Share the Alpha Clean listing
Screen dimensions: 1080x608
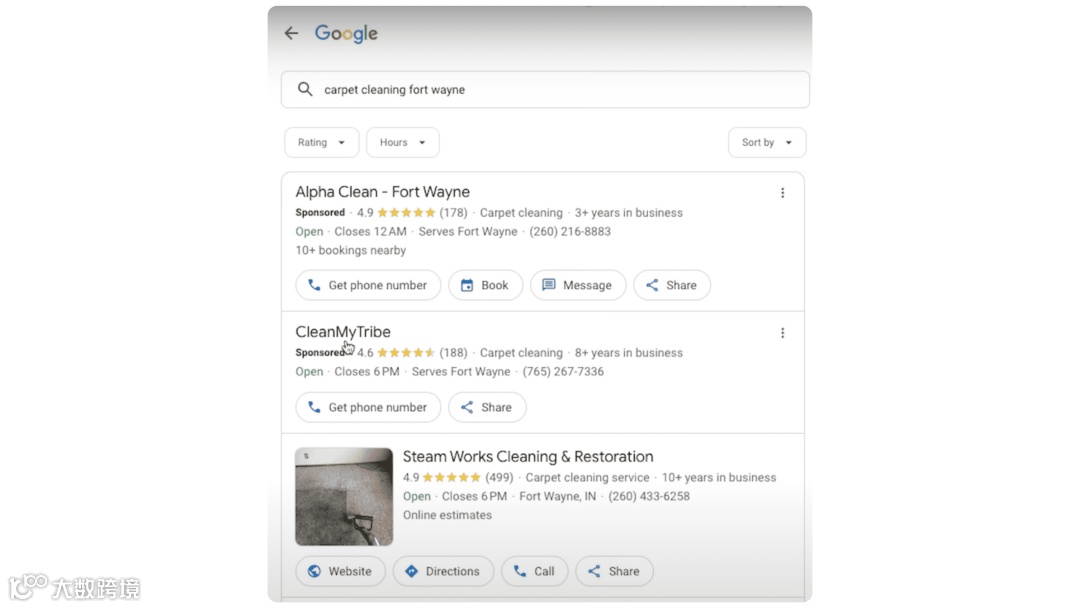pyautogui.click(x=672, y=285)
